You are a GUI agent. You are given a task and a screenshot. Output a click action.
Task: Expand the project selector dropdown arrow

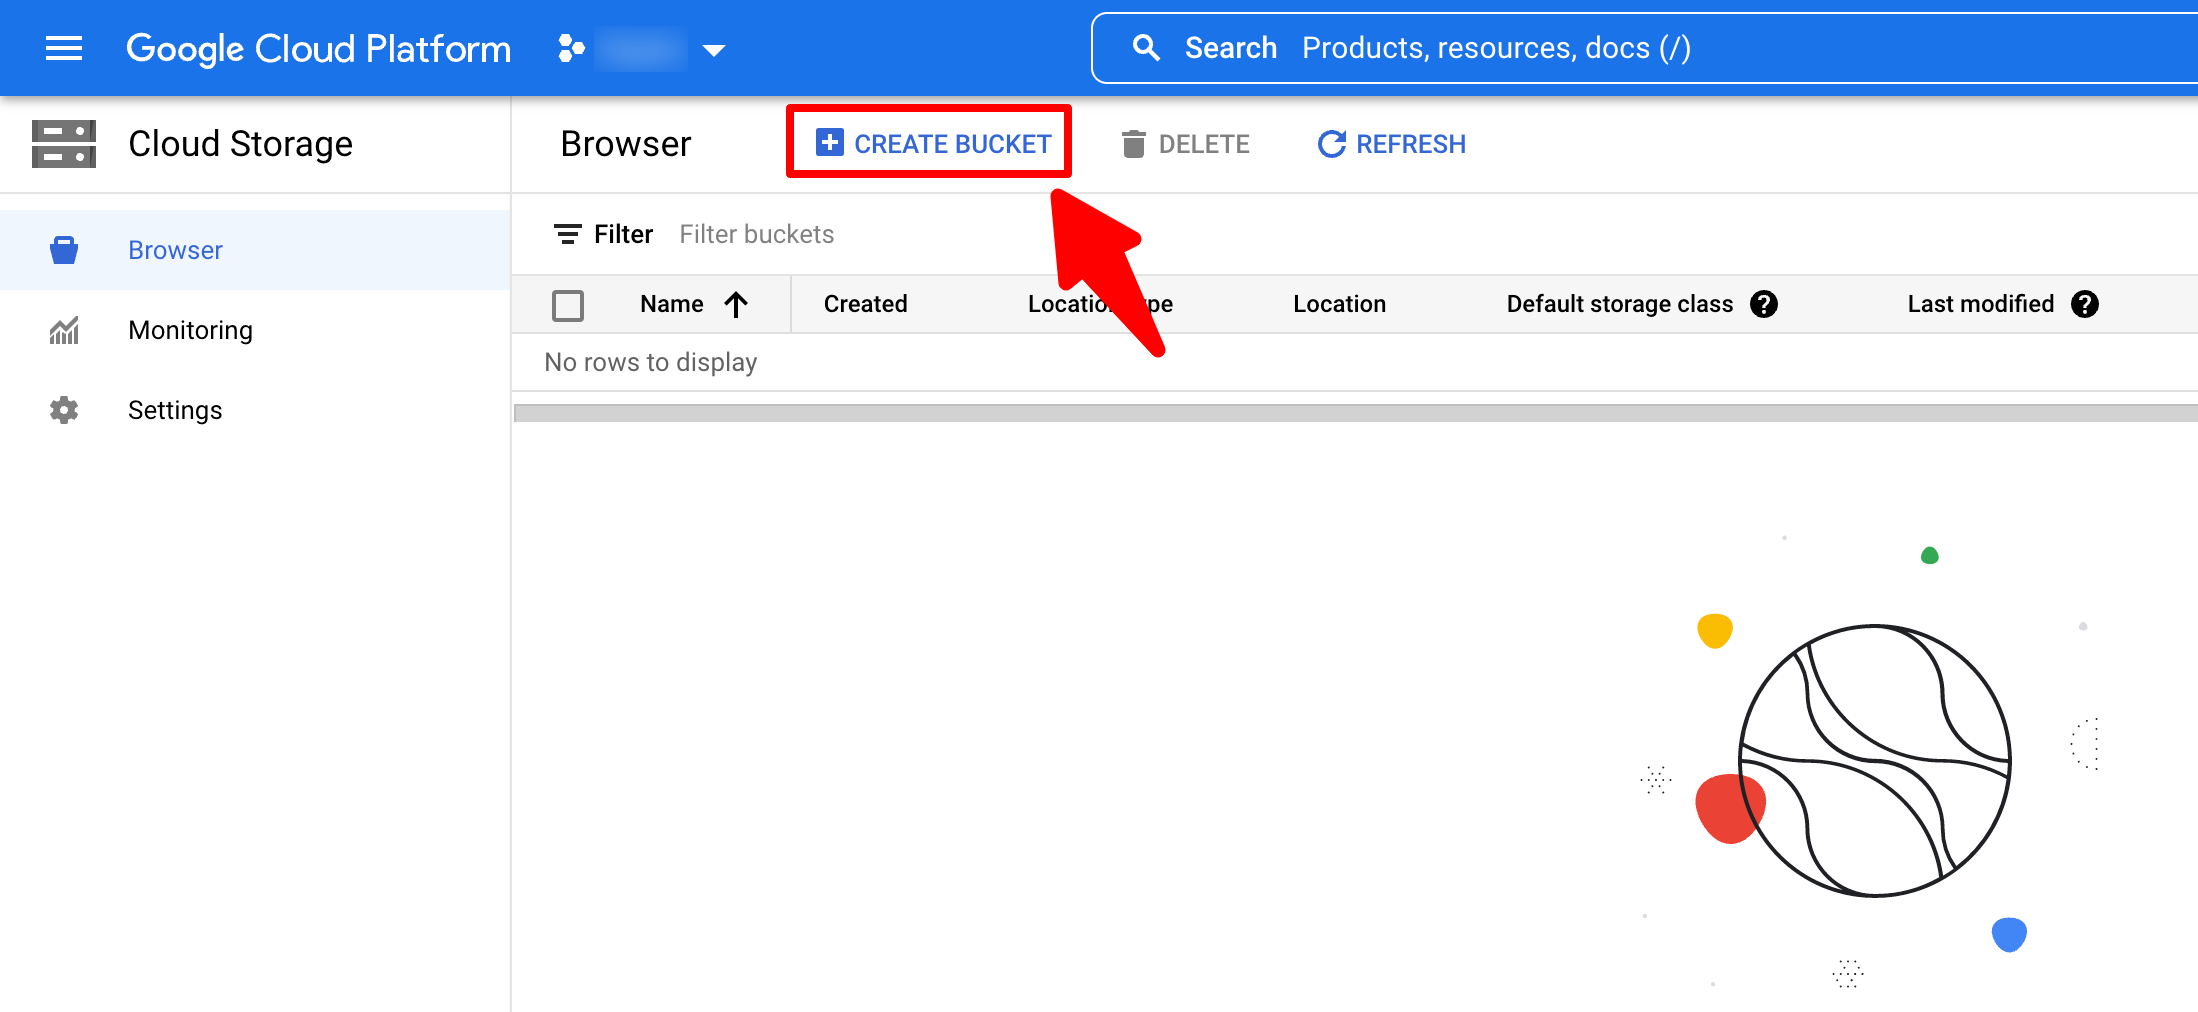pyautogui.click(x=713, y=50)
